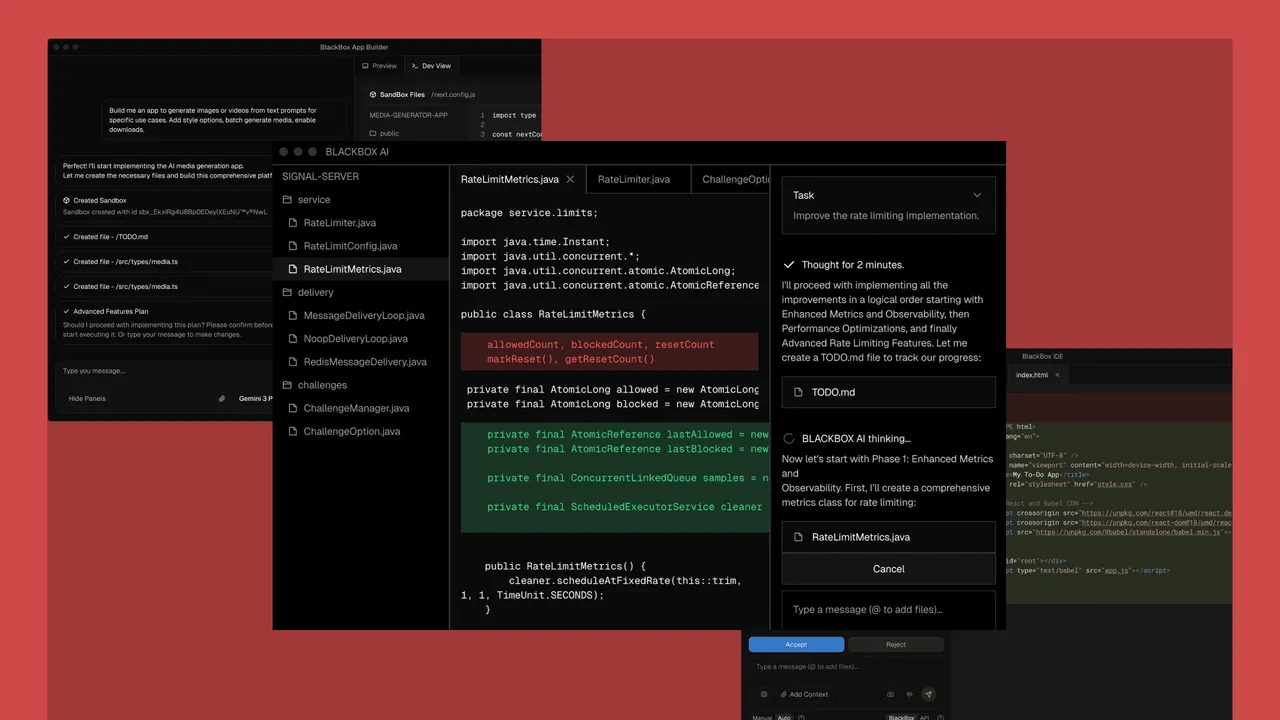1280x720 pixels.
Task: Click the checkmark next to Thought for 2 minutes
Action: click(x=789, y=265)
